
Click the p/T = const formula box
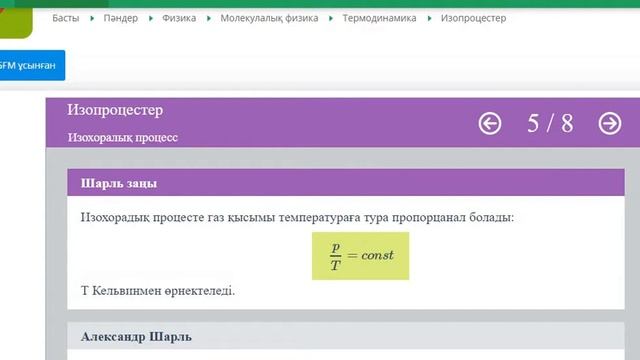click(x=360, y=256)
